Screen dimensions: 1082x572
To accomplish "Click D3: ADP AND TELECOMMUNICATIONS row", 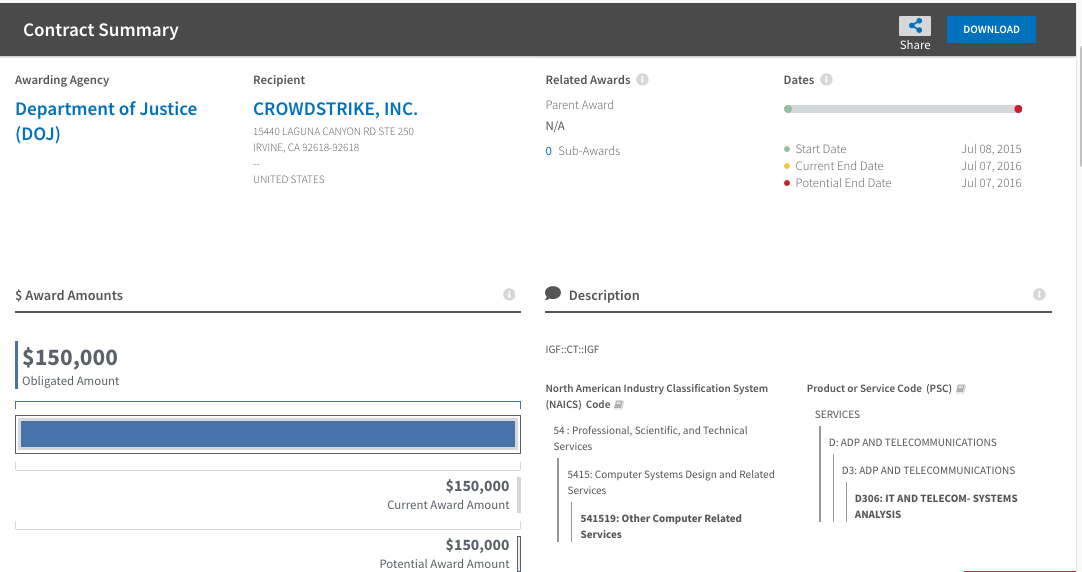I will 928,471.
